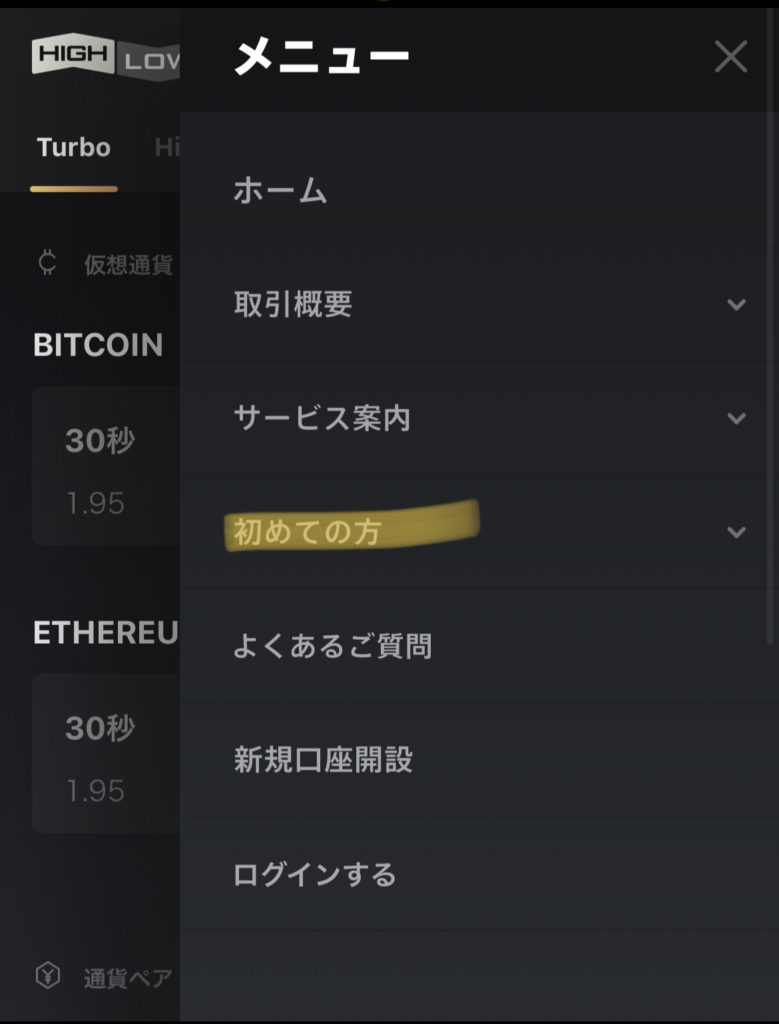Close the メニュー panel with X icon
The width and height of the screenshot is (779, 1024).
(731, 57)
